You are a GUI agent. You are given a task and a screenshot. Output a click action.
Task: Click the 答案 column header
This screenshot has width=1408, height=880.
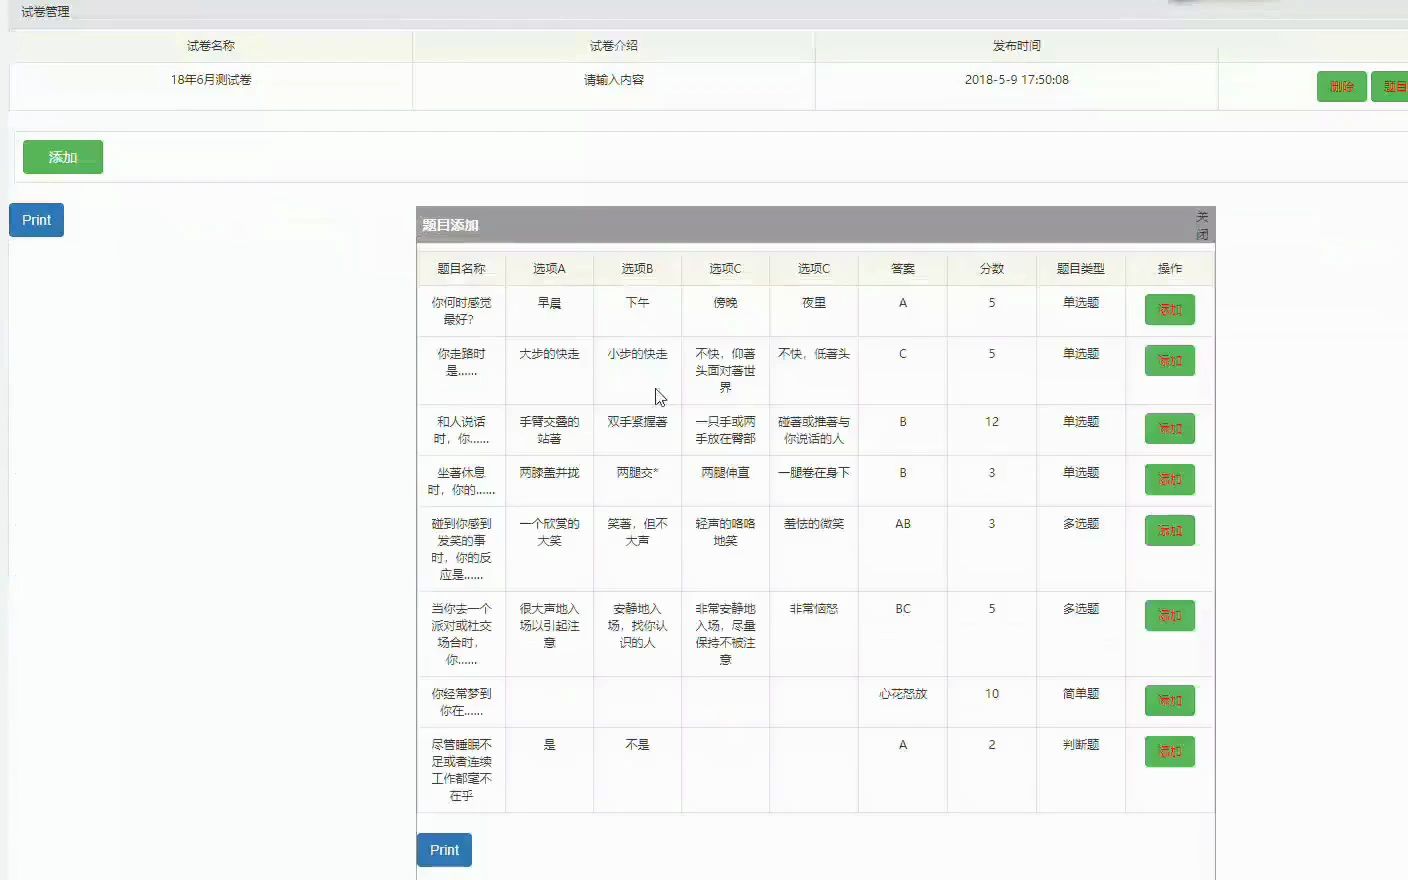click(903, 269)
